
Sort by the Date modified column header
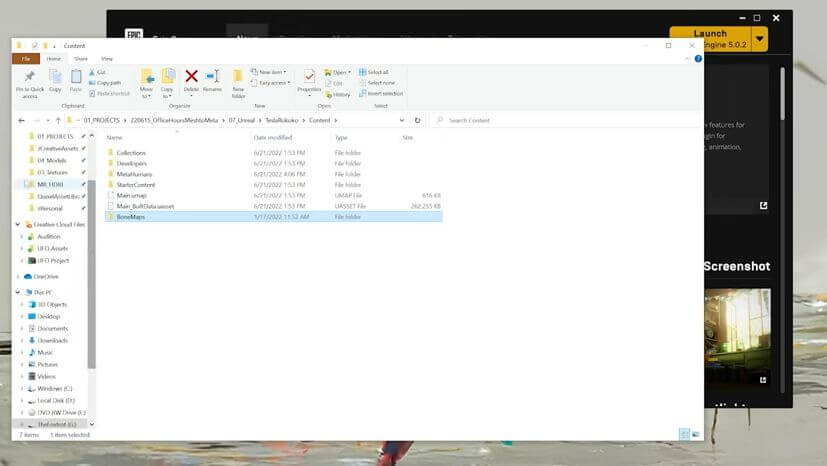click(x=273, y=138)
